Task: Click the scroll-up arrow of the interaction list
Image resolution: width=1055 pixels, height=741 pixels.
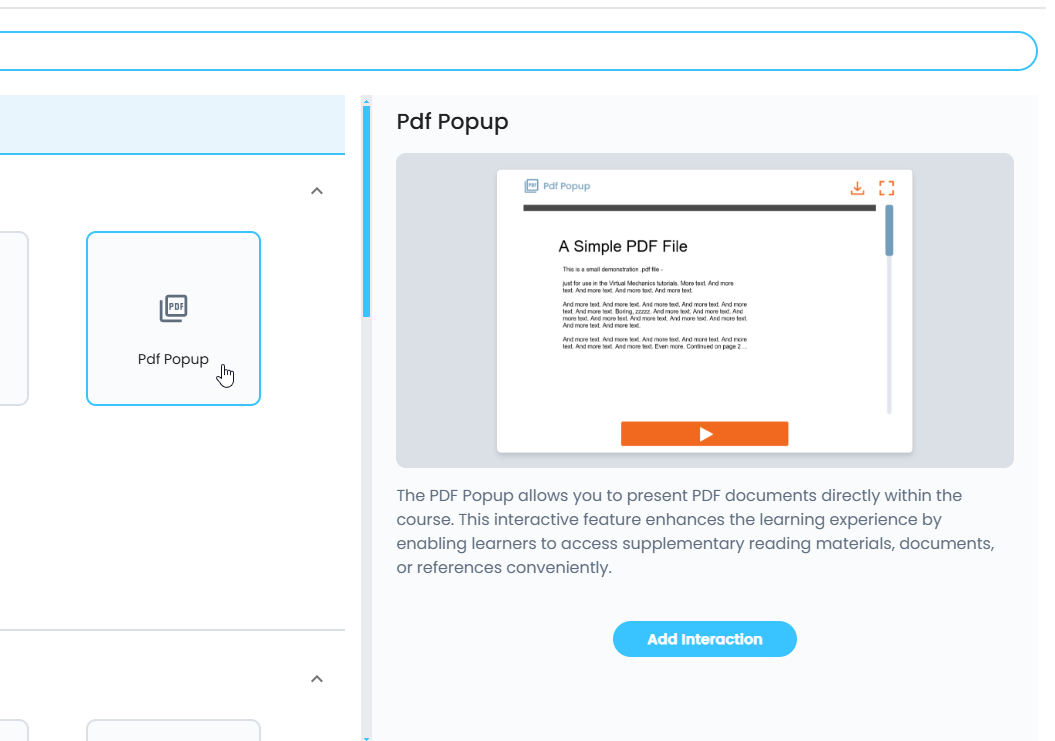Action: pyautogui.click(x=366, y=101)
